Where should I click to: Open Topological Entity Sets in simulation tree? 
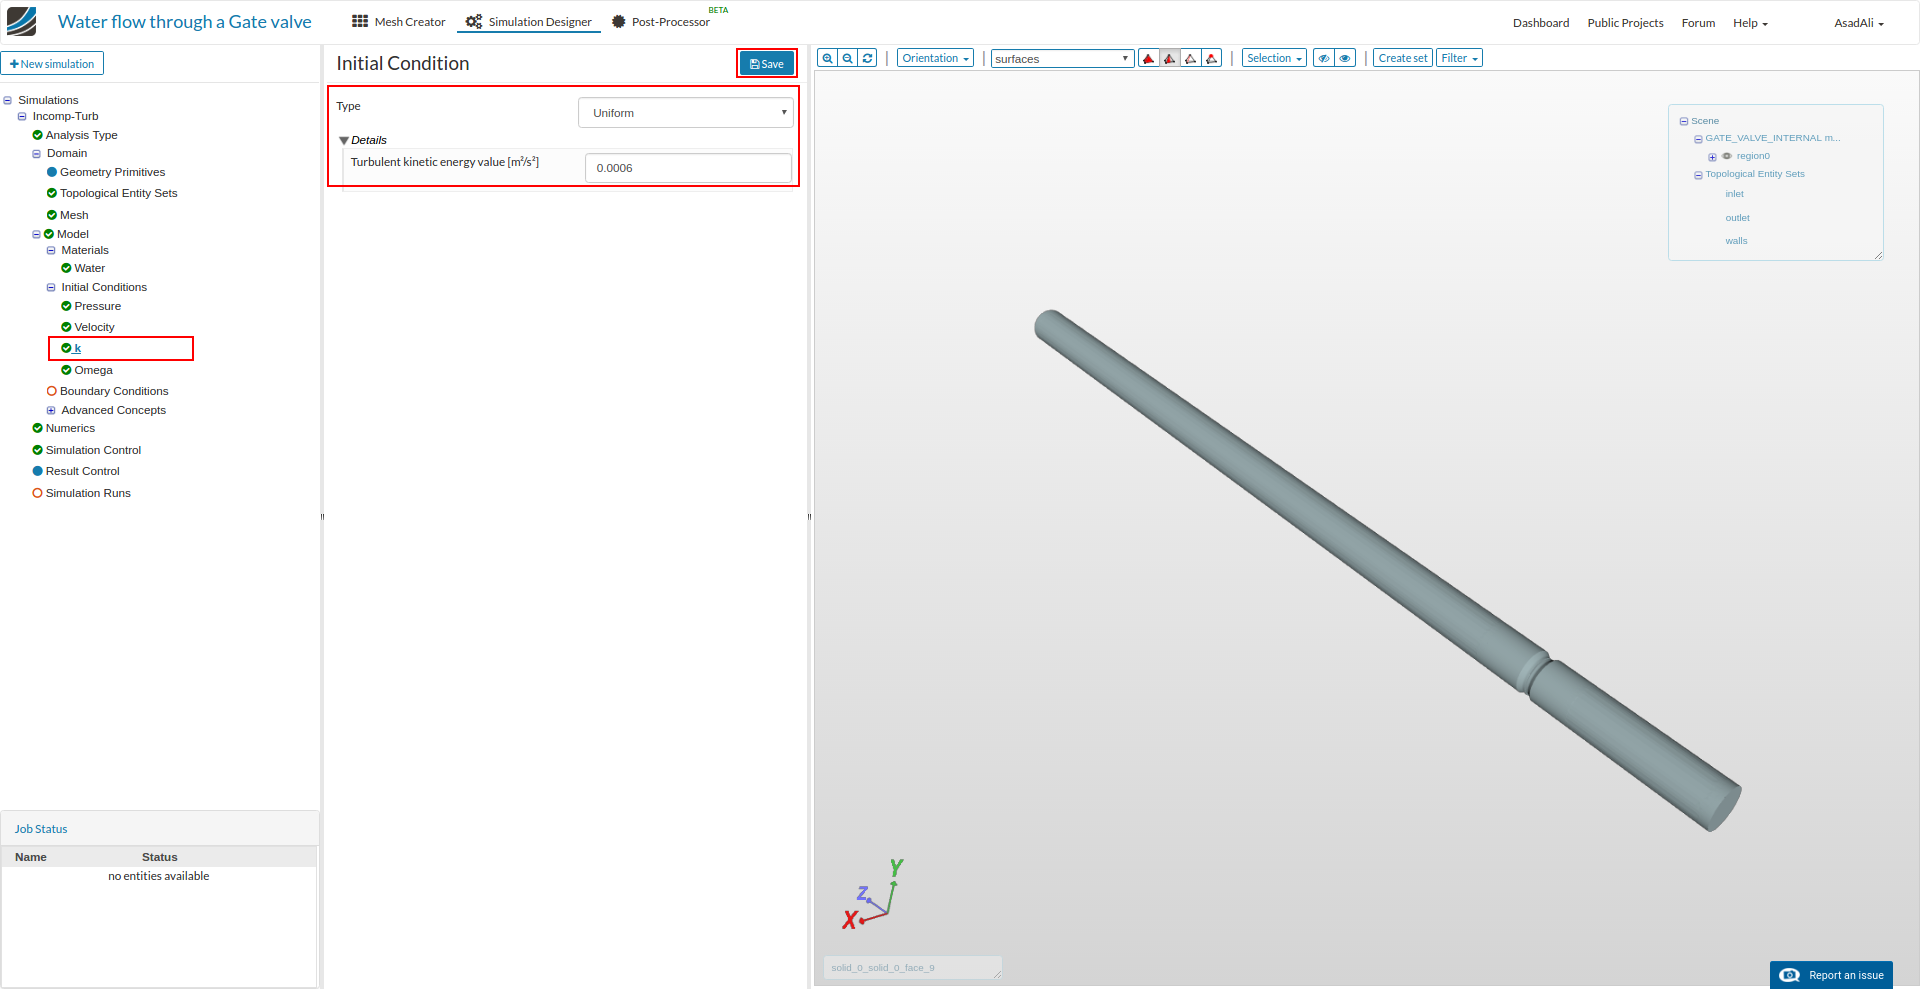(118, 193)
